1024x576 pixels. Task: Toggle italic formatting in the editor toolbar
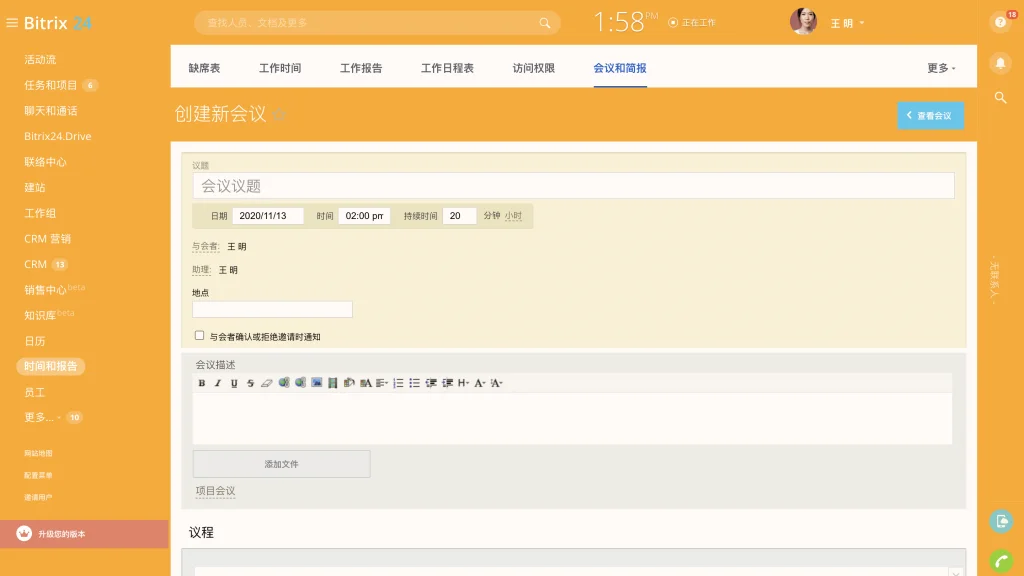pos(218,383)
